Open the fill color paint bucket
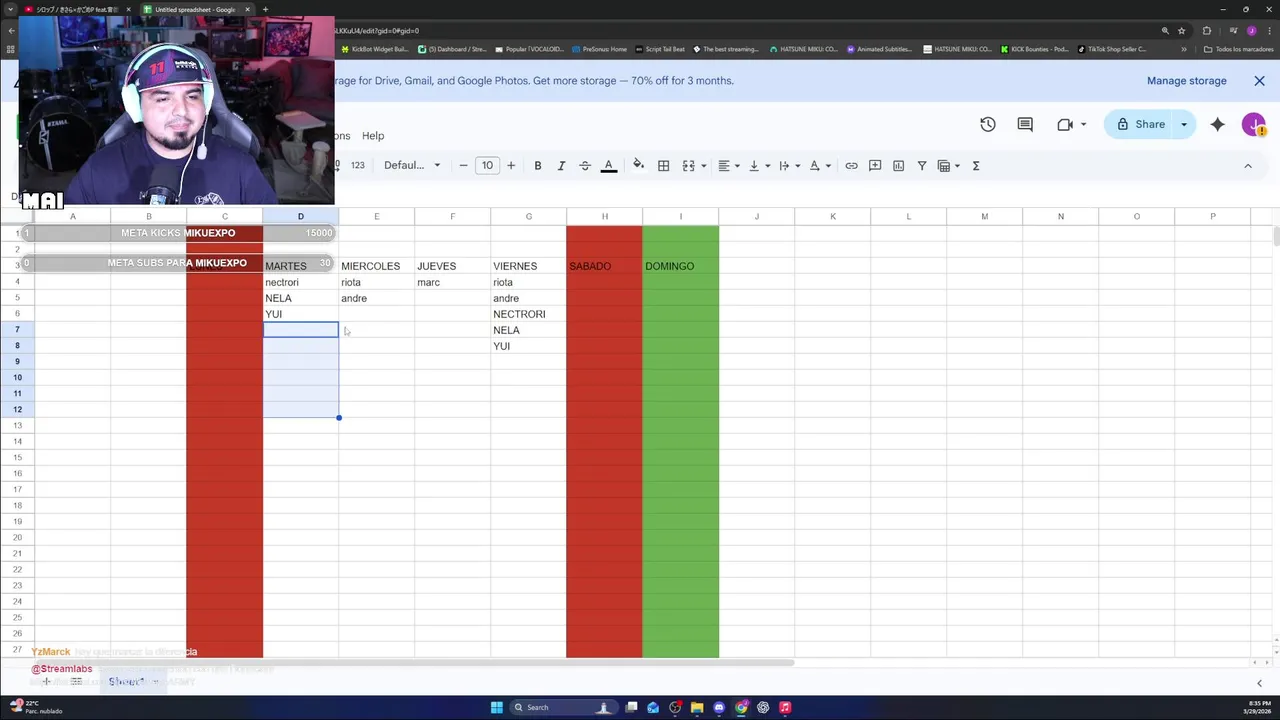Viewport: 1280px width, 720px height. [x=638, y=165]
